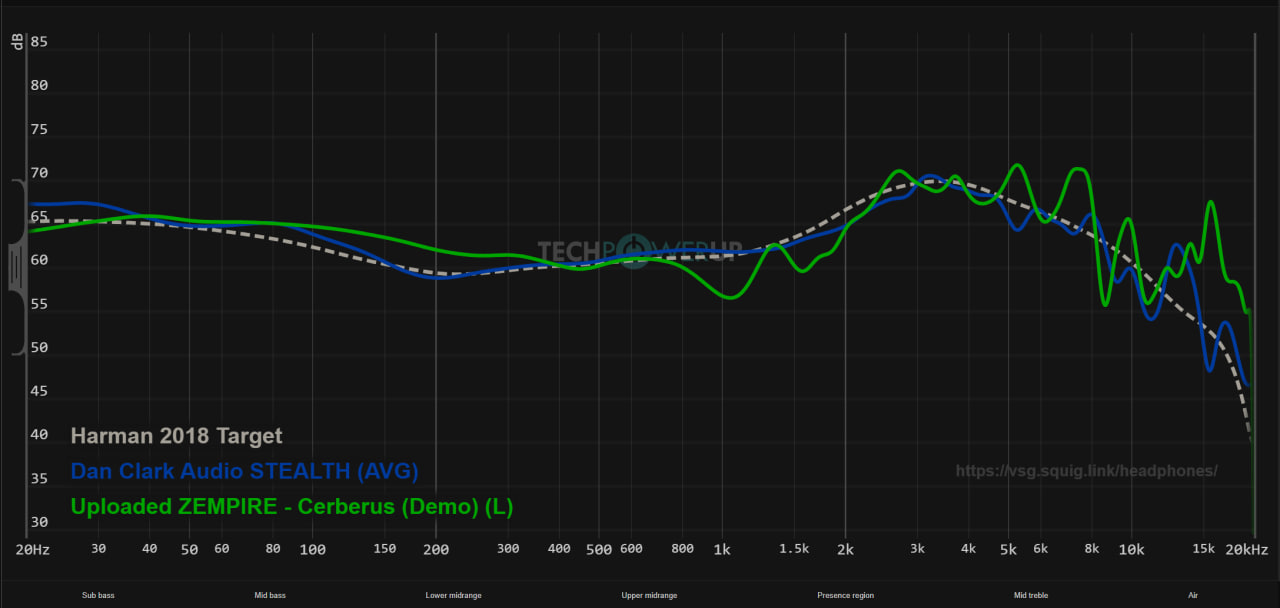The height and width of the screenshot is (608, 1280).
Task: Click the 85 value on the dB axis
Action: [x=39, y=42]
